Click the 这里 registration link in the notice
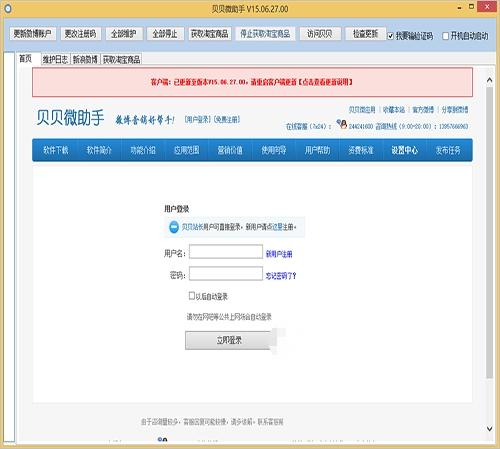This screenshot has width=500, height=449. click(x=278, y=227)
